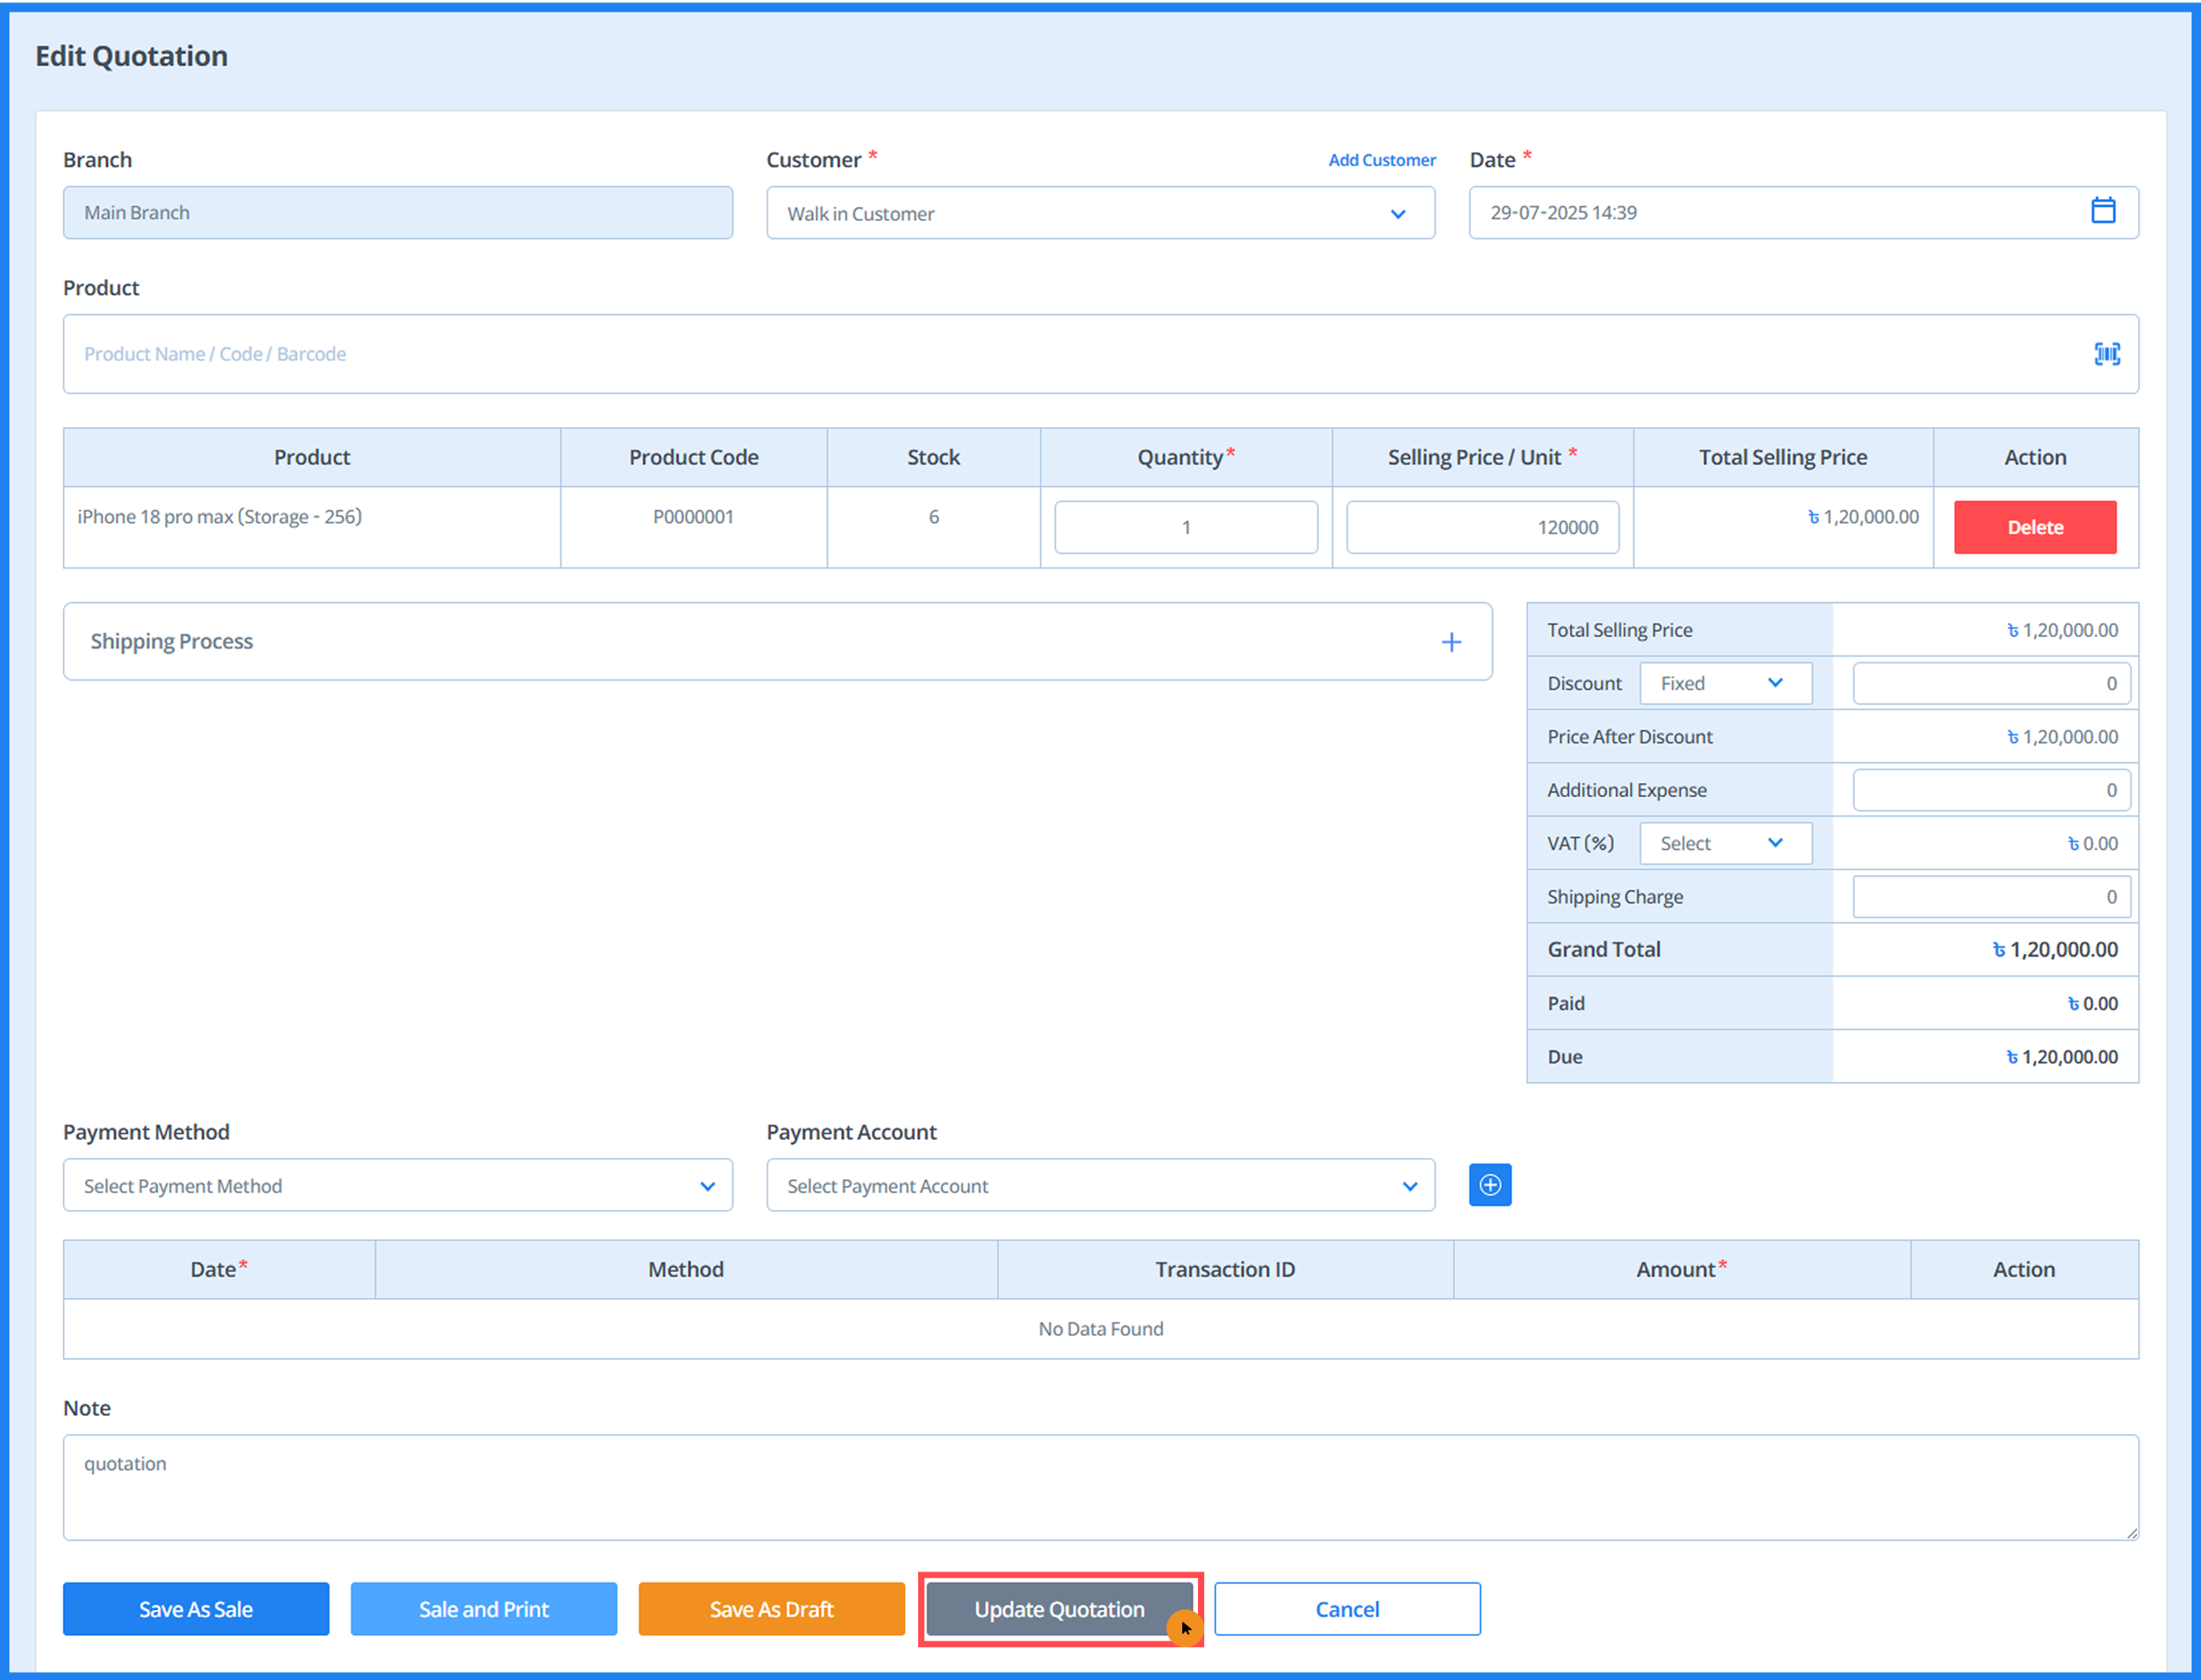This screenshot has width=2201, height=1680.
Task: Click the Save As Draft button
Action: tap(771, 1609)
